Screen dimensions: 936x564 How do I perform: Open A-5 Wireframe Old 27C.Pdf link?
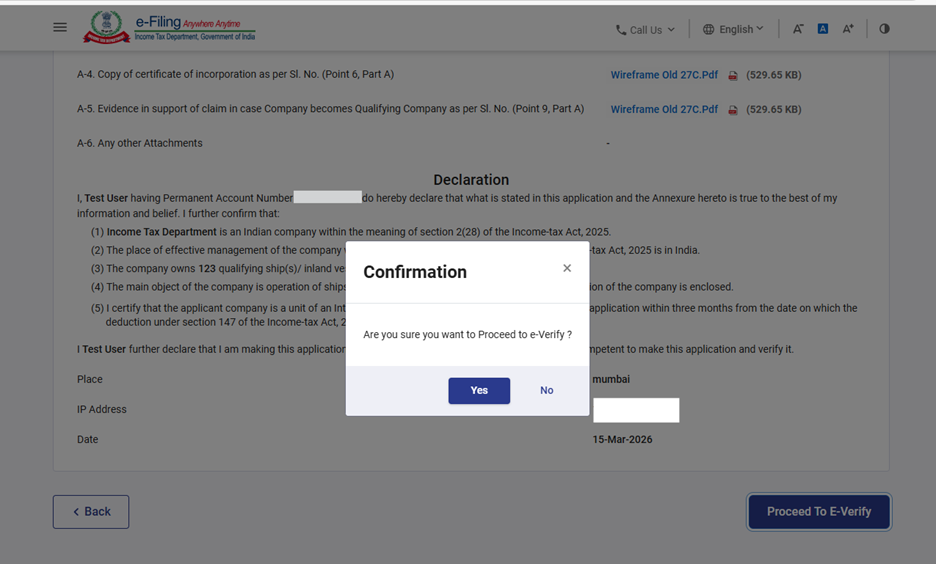click(664, 110)
